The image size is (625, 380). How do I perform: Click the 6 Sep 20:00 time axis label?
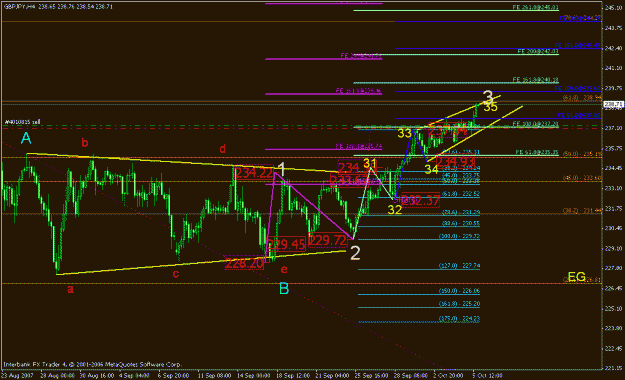pyautogui.click(x=173, y=375)
